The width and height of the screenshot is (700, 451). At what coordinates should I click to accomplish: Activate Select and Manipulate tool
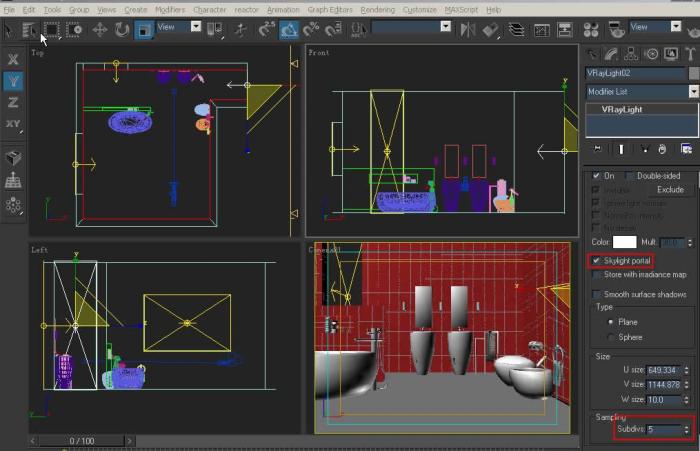pos(241,30)
